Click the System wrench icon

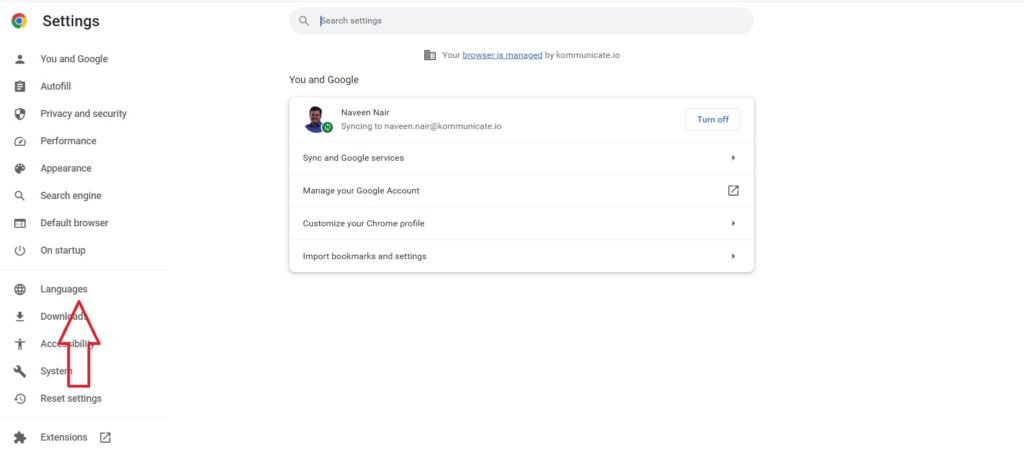click(20, 371)
